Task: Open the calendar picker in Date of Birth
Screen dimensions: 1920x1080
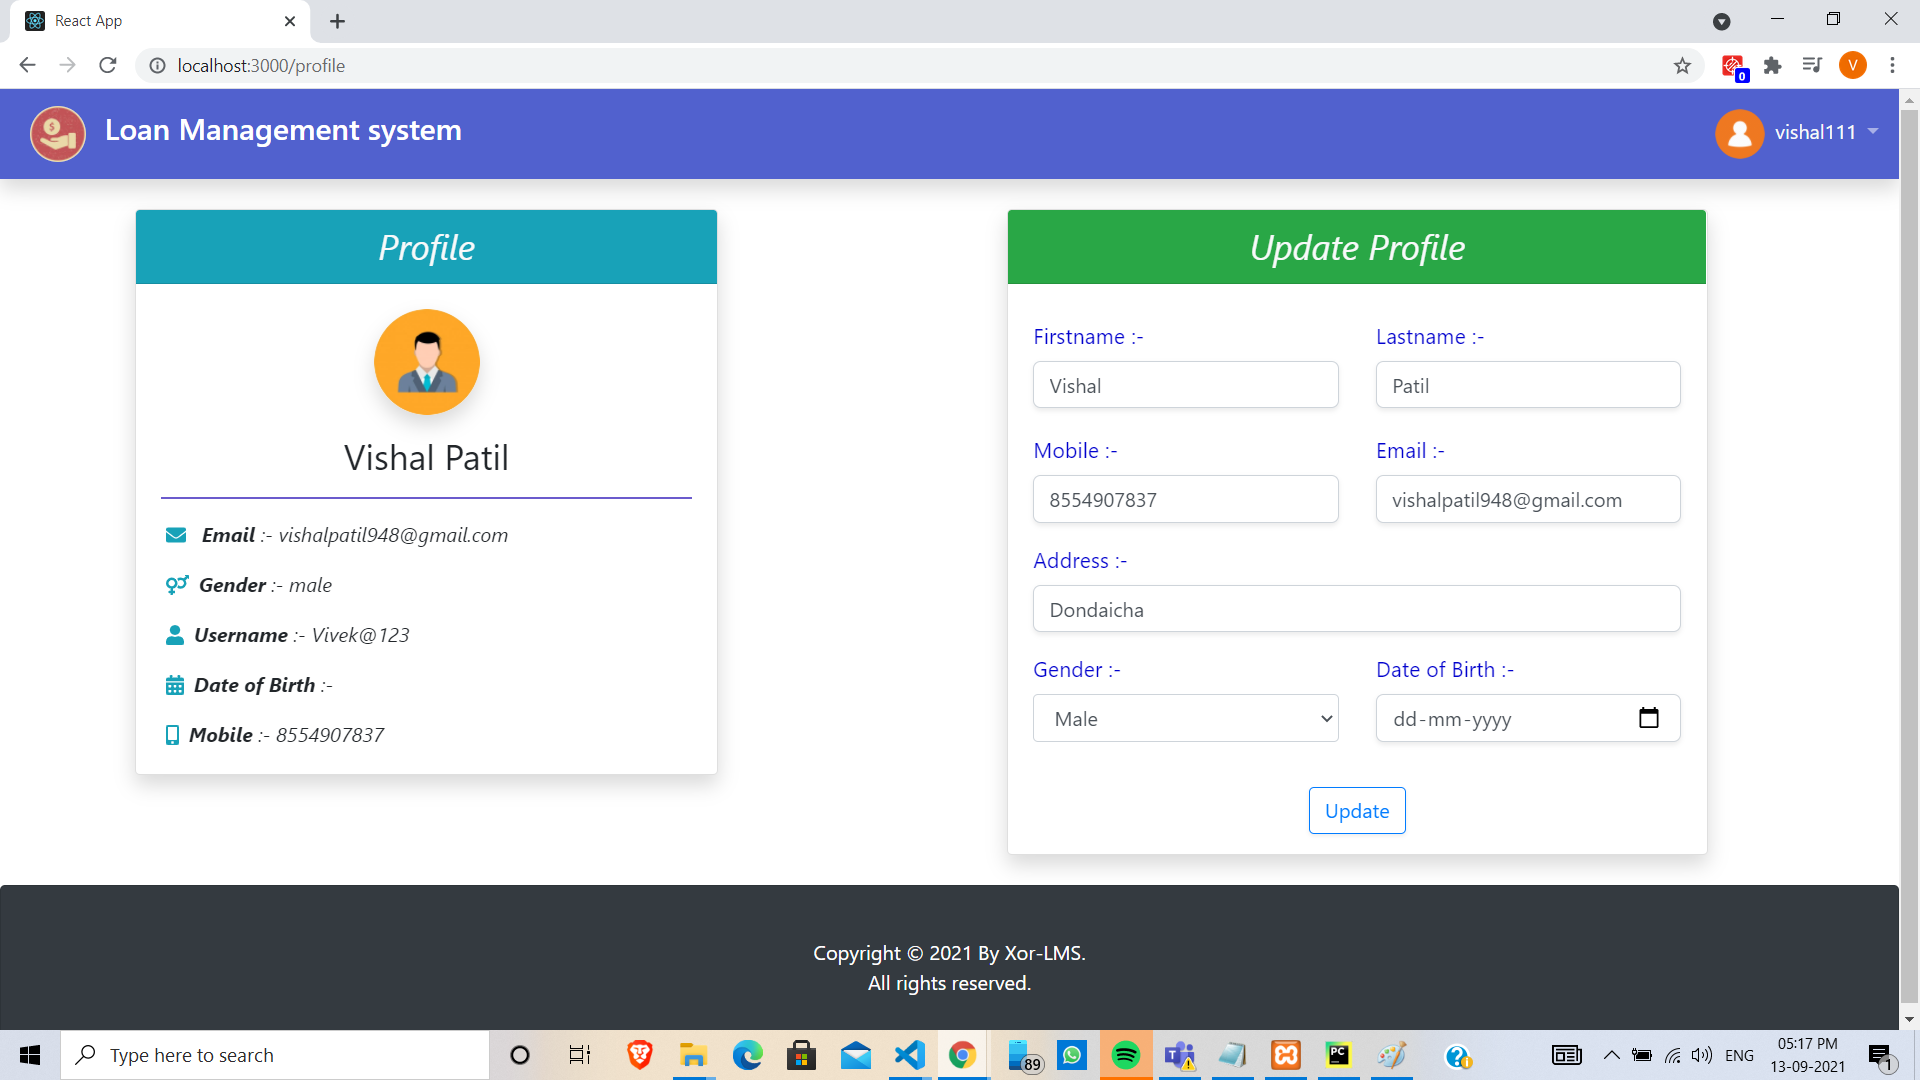Action: click(1648, 718)
